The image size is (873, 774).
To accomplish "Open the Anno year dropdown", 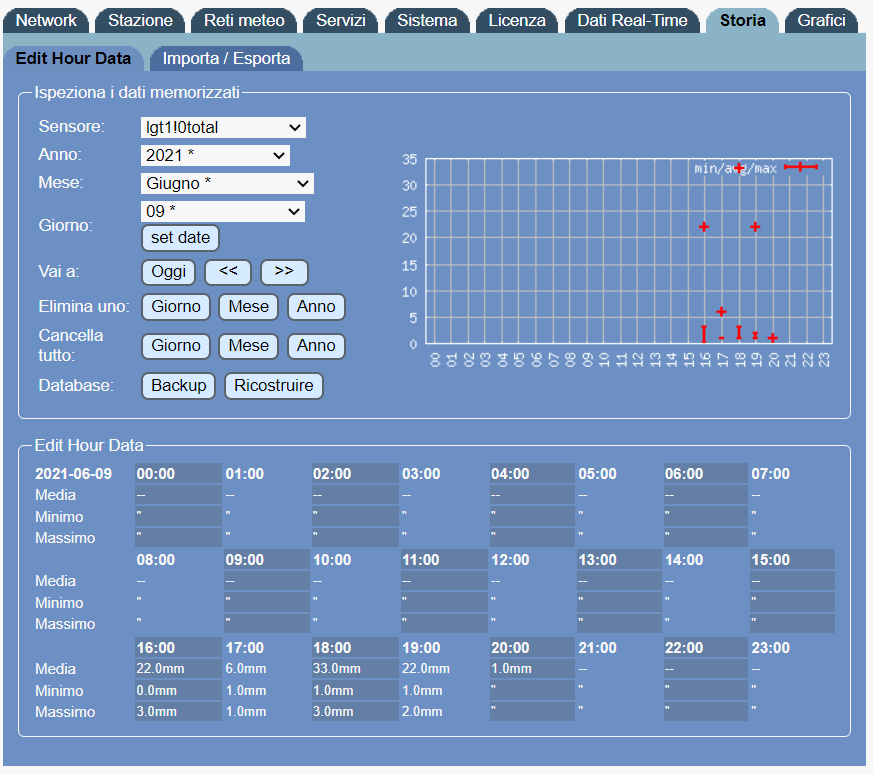I will point(215,155).
